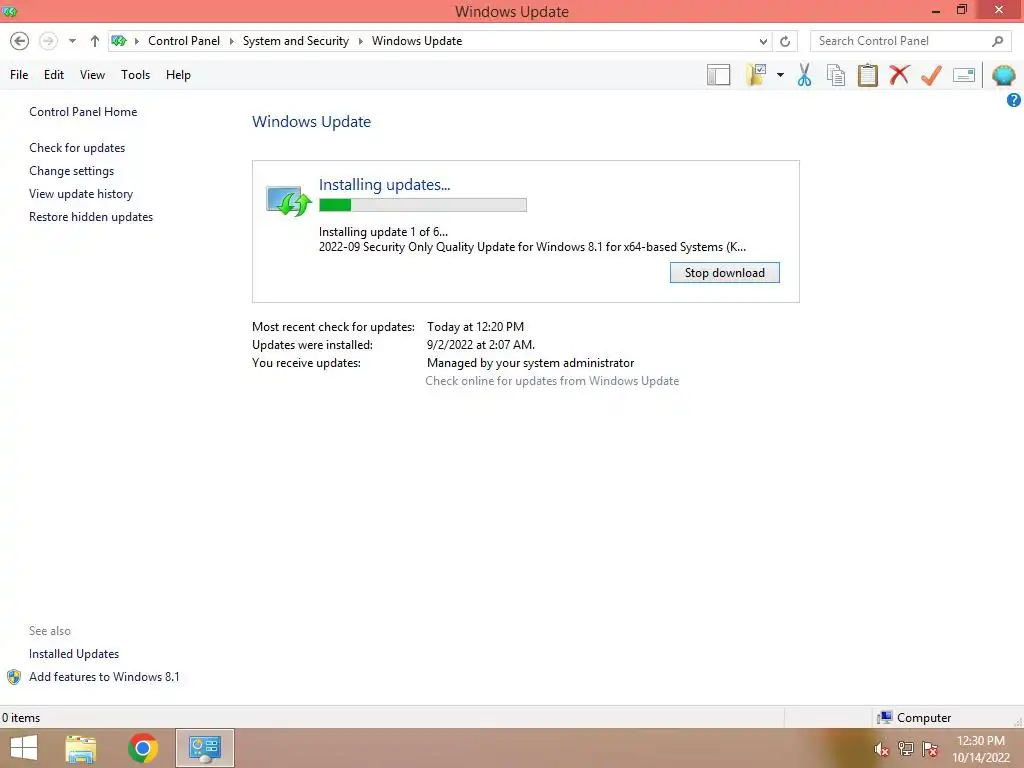Open Action Center flag tray icon
The image size is (1024, 768).
[x=930, y=749]
